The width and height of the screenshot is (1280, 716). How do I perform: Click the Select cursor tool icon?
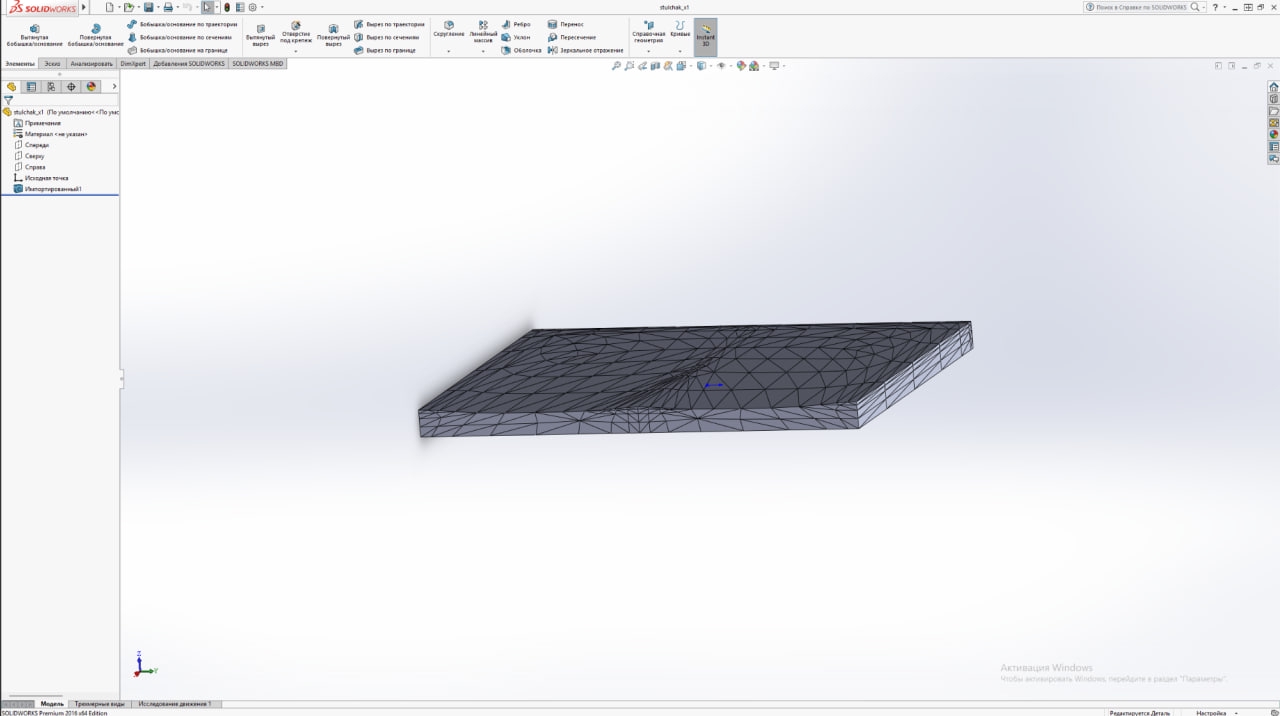[207, 7]
